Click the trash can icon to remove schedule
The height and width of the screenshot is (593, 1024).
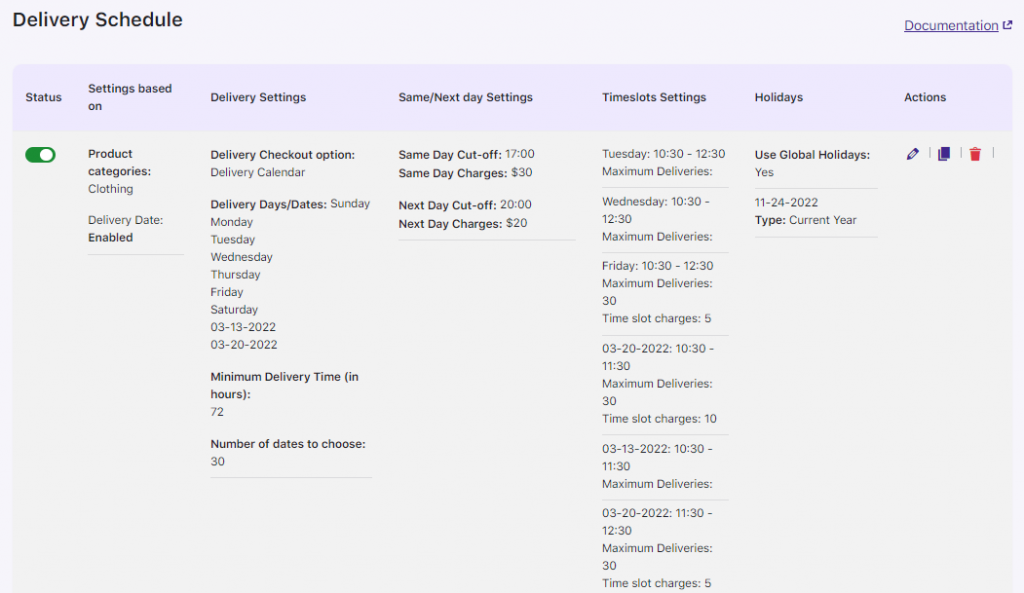pos(975,154)
